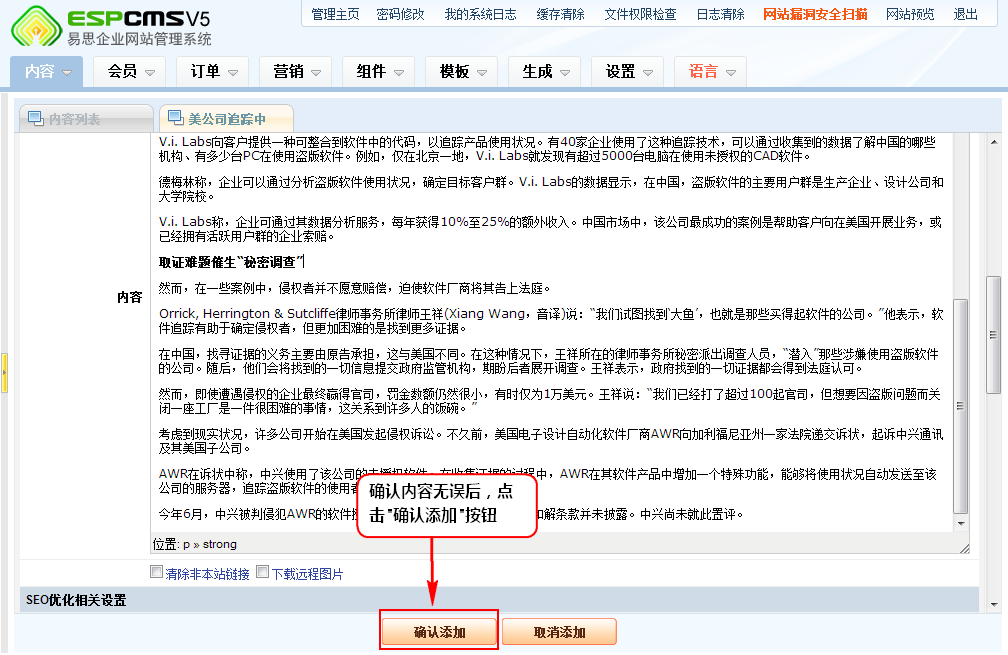Click the content editor's vertical scrollbar thumb
Viewport: 1008px width, 655px height.
click(960, 406)
